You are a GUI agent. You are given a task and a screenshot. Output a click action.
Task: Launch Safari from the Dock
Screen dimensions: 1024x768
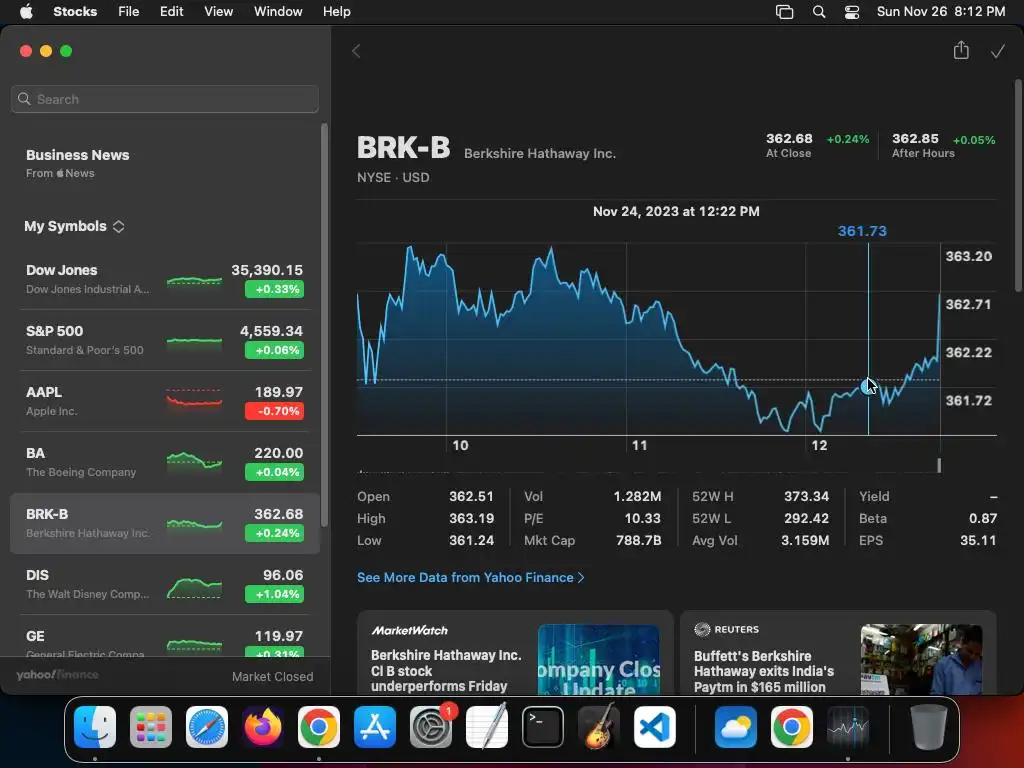[x=207, y=727]
